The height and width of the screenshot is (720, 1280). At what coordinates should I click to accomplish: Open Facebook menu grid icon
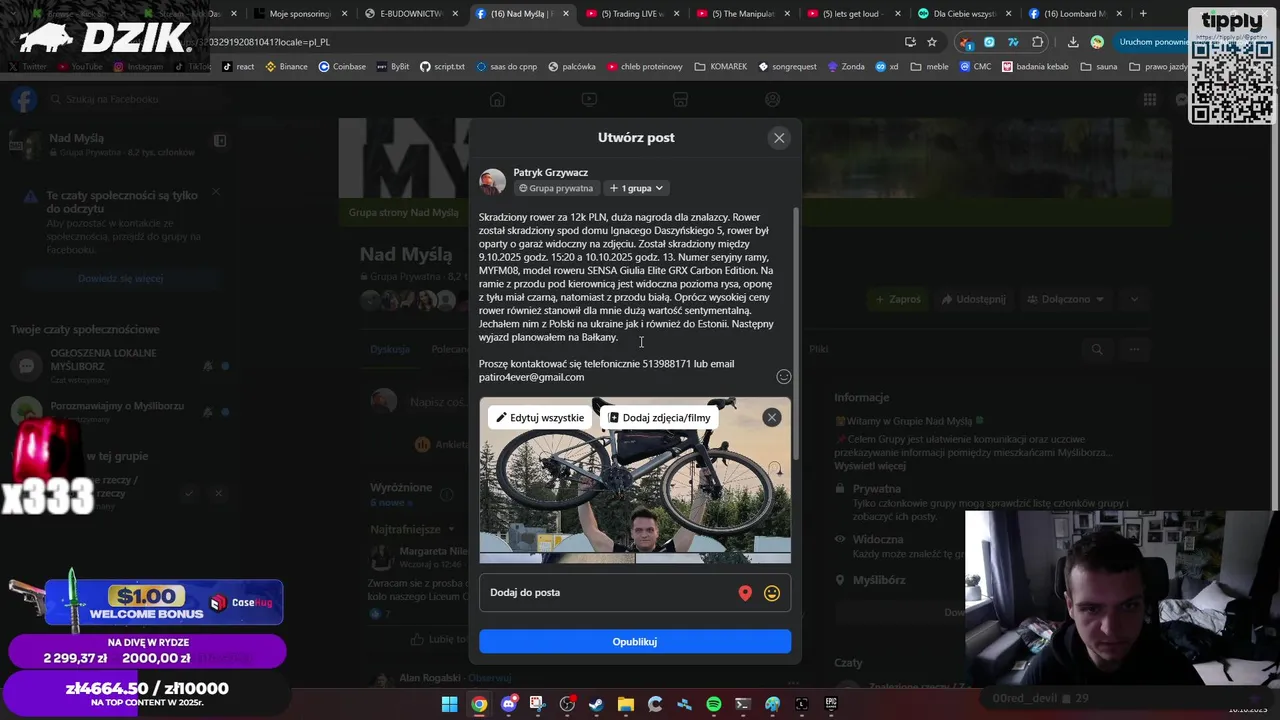(x=1150, y=99)
